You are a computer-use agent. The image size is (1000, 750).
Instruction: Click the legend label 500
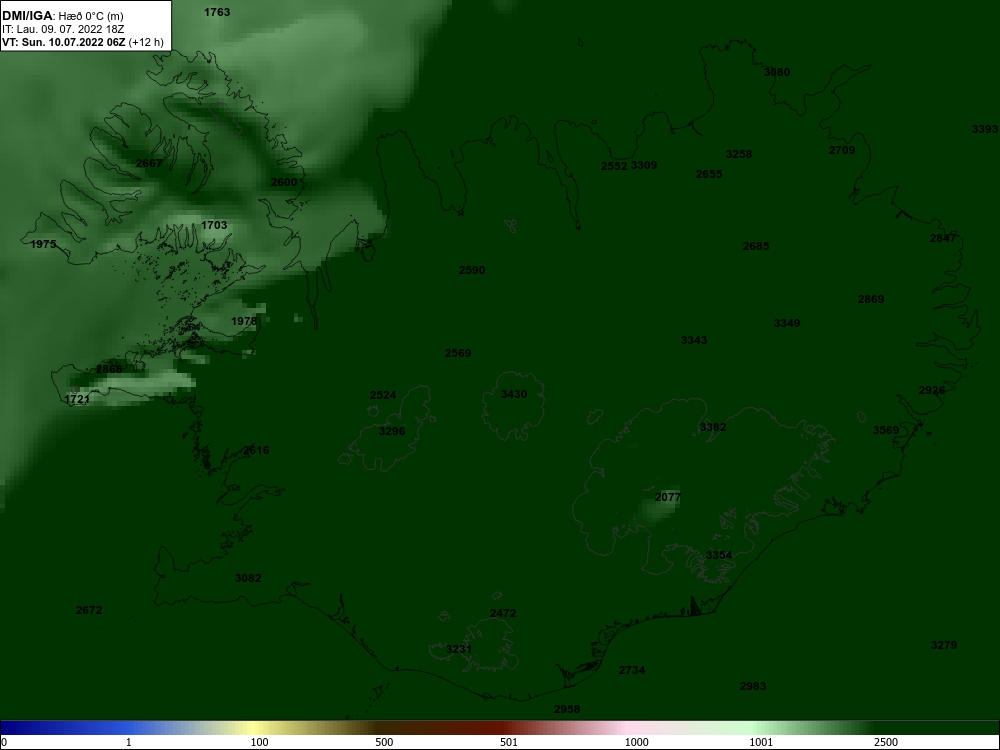pyautogui.click(x=384, y=742)
